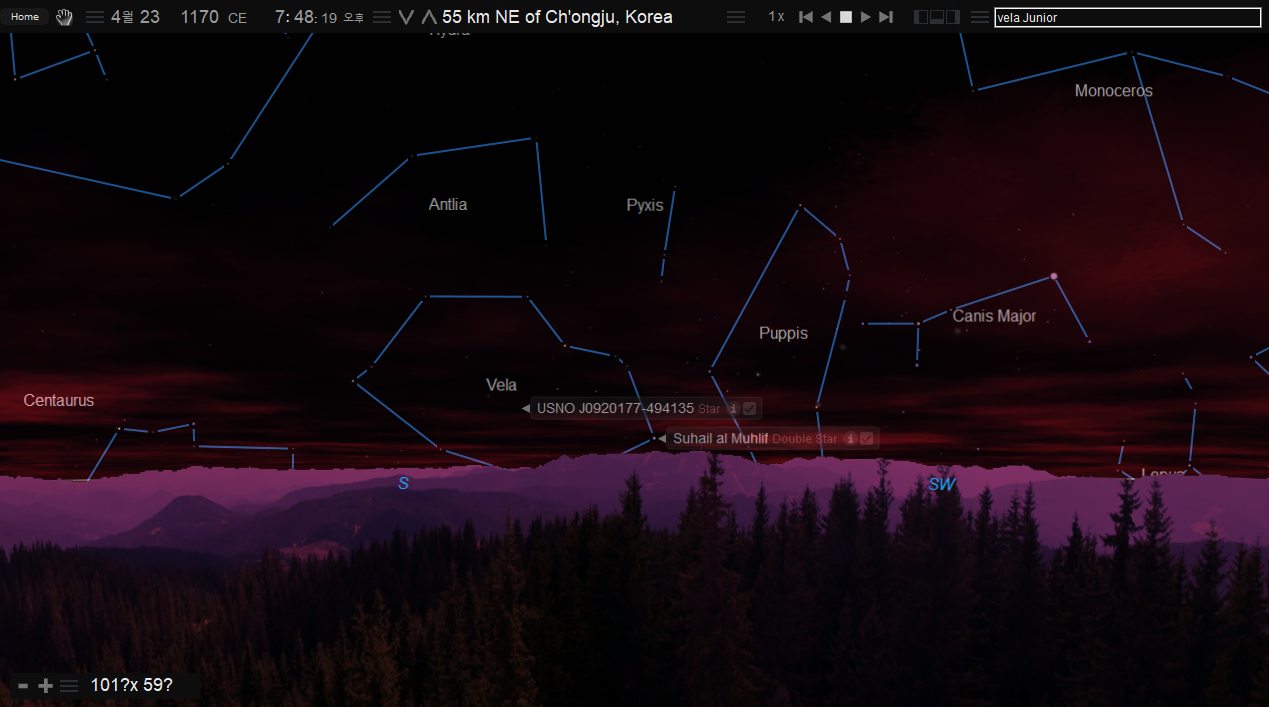Click the Antlia constellation label
This screenshot has width=1269, height=707.
[448, 204]
